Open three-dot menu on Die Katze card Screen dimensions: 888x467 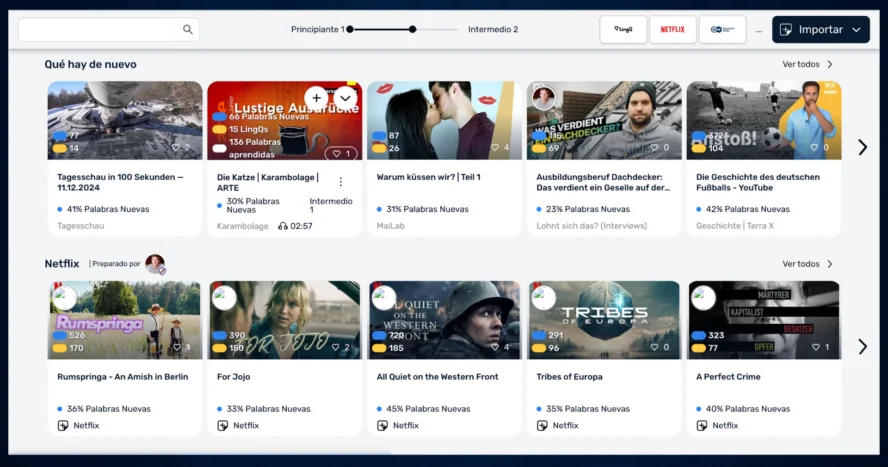340,182
